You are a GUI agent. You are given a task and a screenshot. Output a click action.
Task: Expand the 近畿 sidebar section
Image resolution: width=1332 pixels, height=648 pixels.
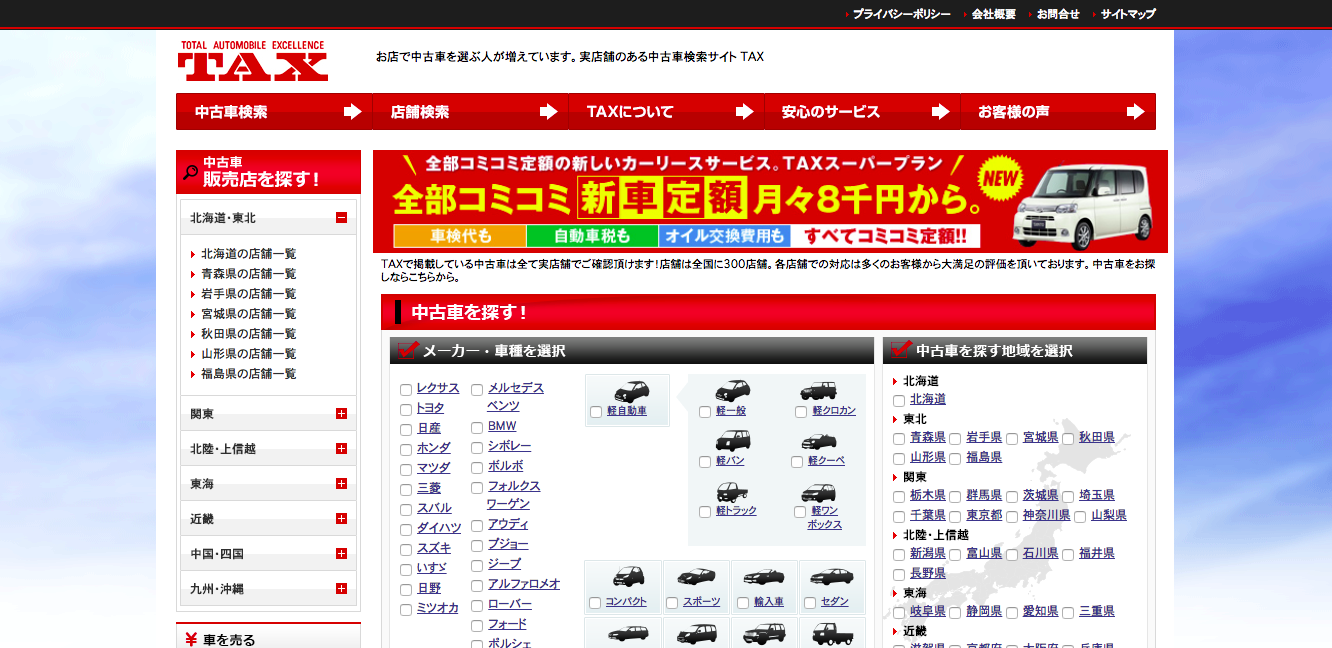(x=341, y=519)
